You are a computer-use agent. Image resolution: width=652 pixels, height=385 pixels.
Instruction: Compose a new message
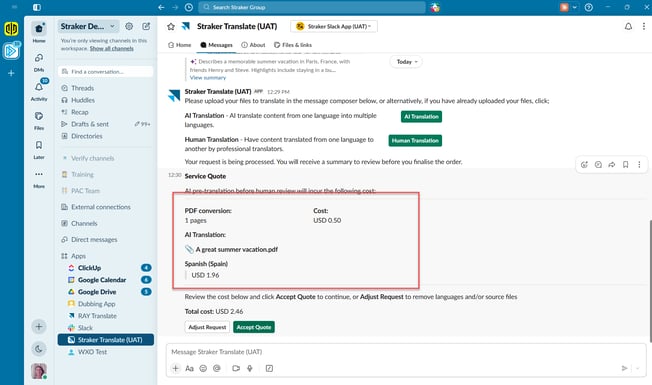click(146, 26)
